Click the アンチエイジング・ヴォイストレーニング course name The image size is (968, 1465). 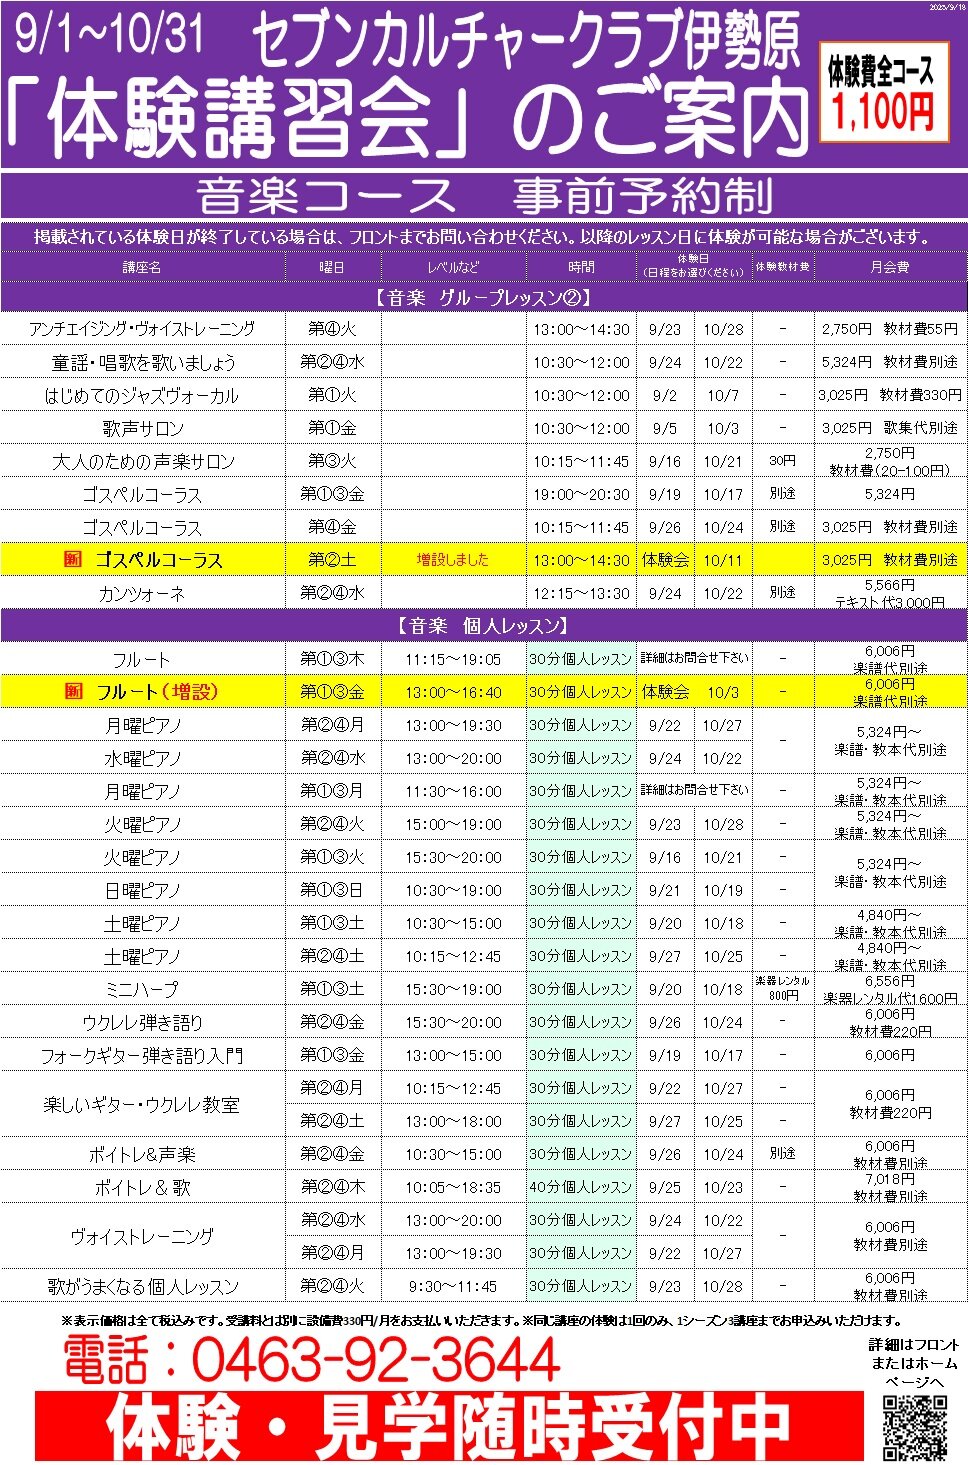click(x=142, y=328)
